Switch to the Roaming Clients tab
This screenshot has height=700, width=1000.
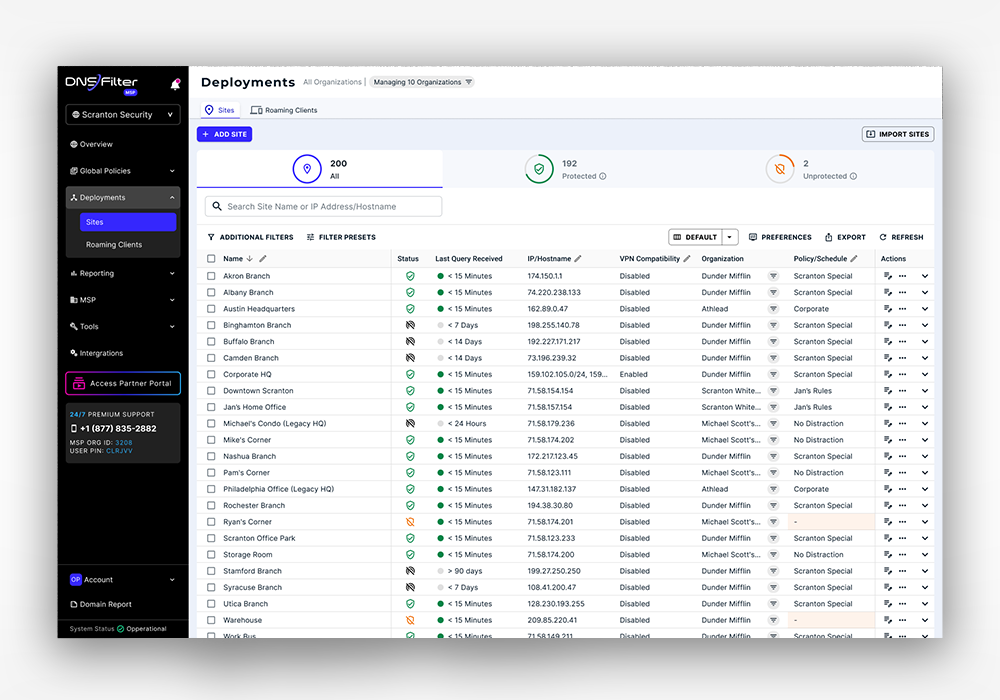click(x=284, y=110)
